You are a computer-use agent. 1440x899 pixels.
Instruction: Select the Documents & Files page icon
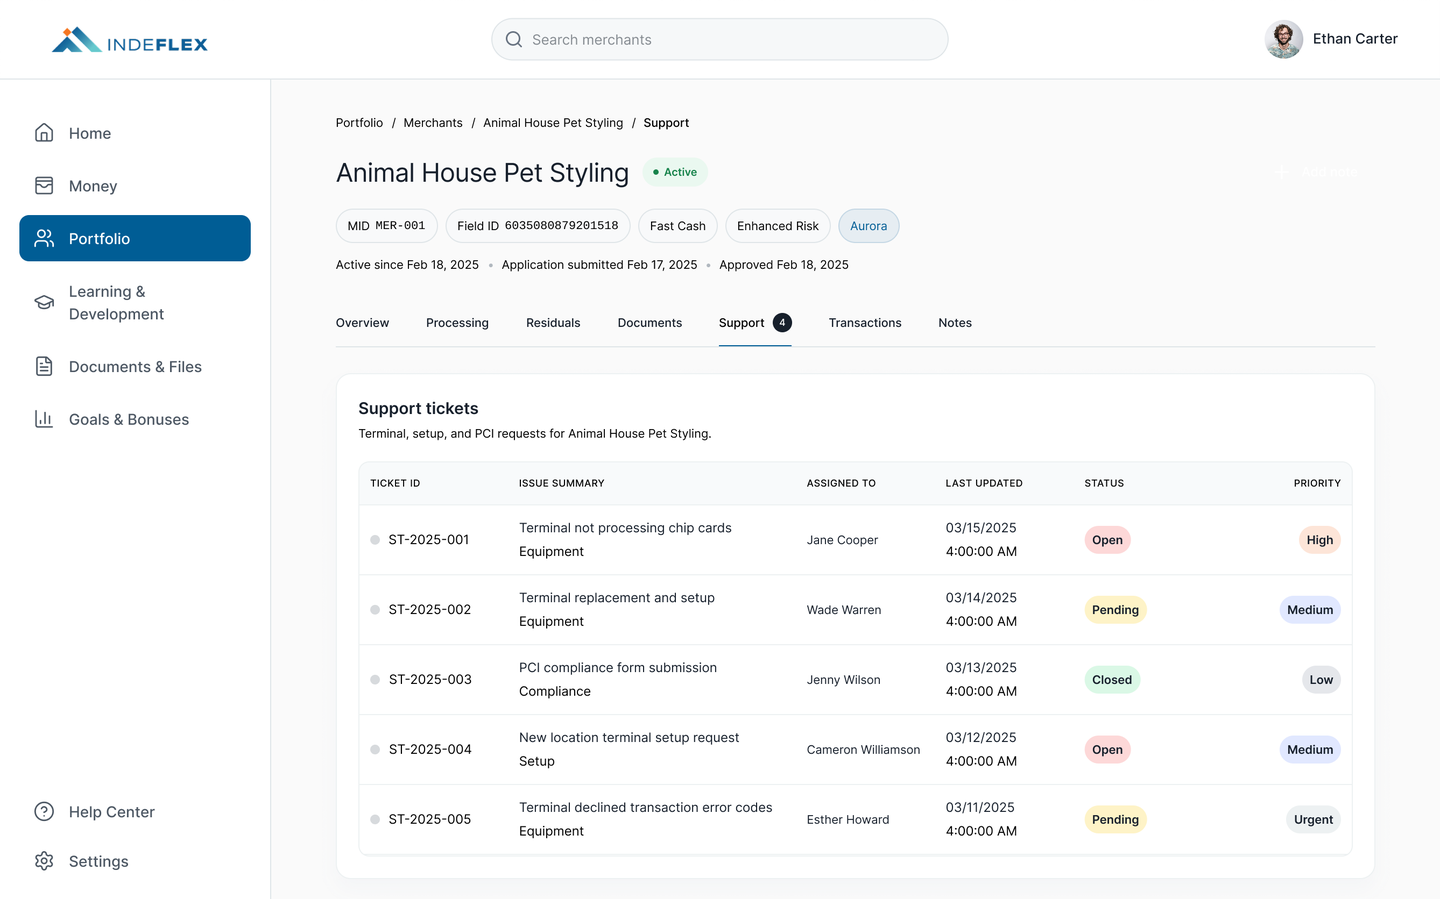click(44, 366)
